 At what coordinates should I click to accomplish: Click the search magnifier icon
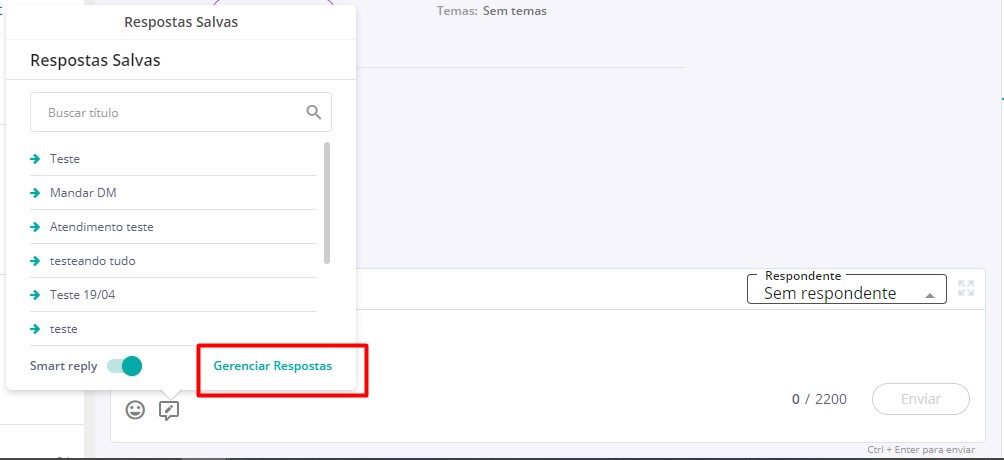(x=313, y=112)
